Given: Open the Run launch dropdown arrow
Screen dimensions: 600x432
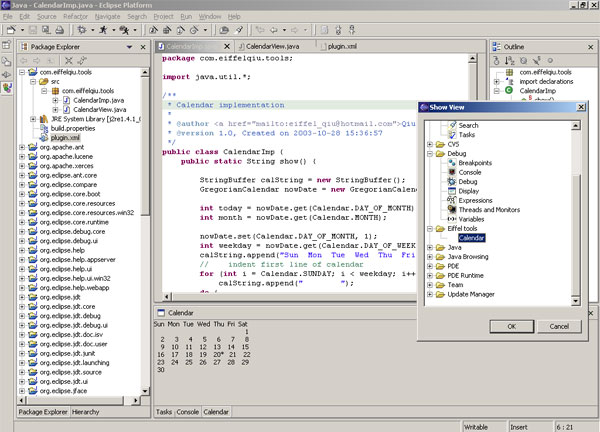Looking at the screenshot, I should click(114, 30).
